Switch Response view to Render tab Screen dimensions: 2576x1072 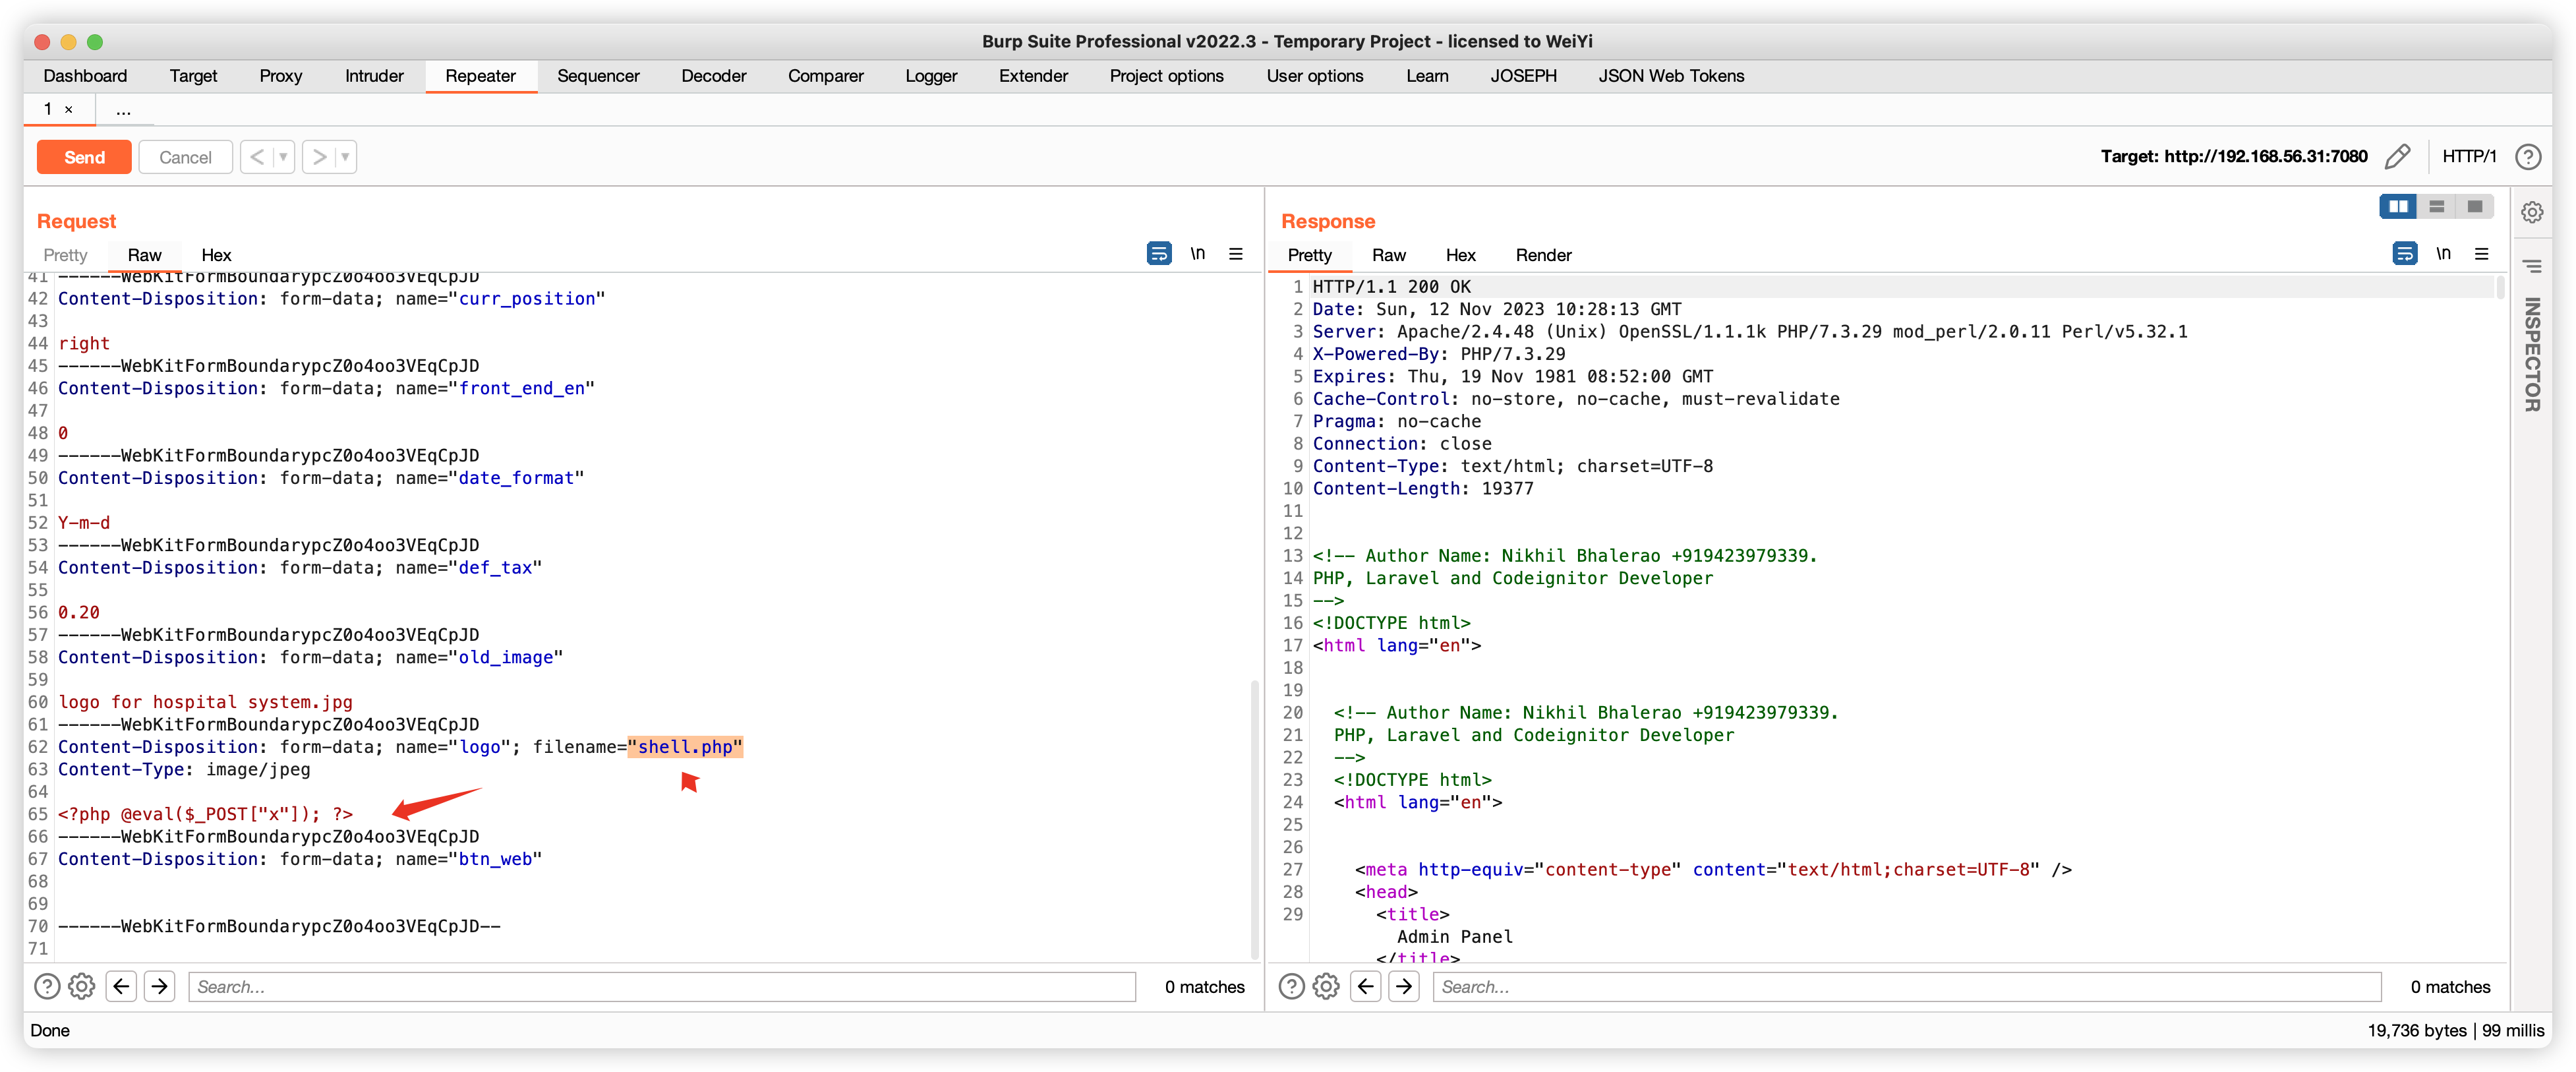point(1543,255)
